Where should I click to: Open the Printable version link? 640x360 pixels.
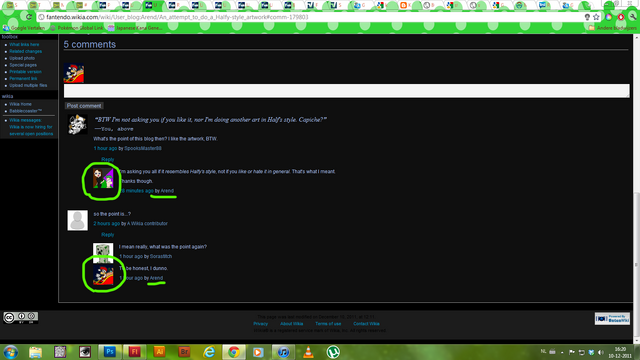tap(25, 72)
